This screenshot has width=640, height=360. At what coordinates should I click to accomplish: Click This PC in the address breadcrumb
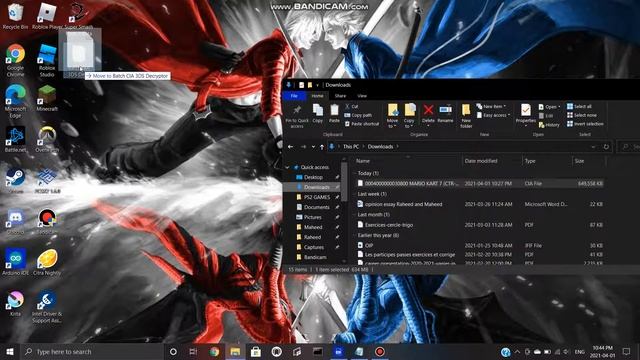coord(351,147)
